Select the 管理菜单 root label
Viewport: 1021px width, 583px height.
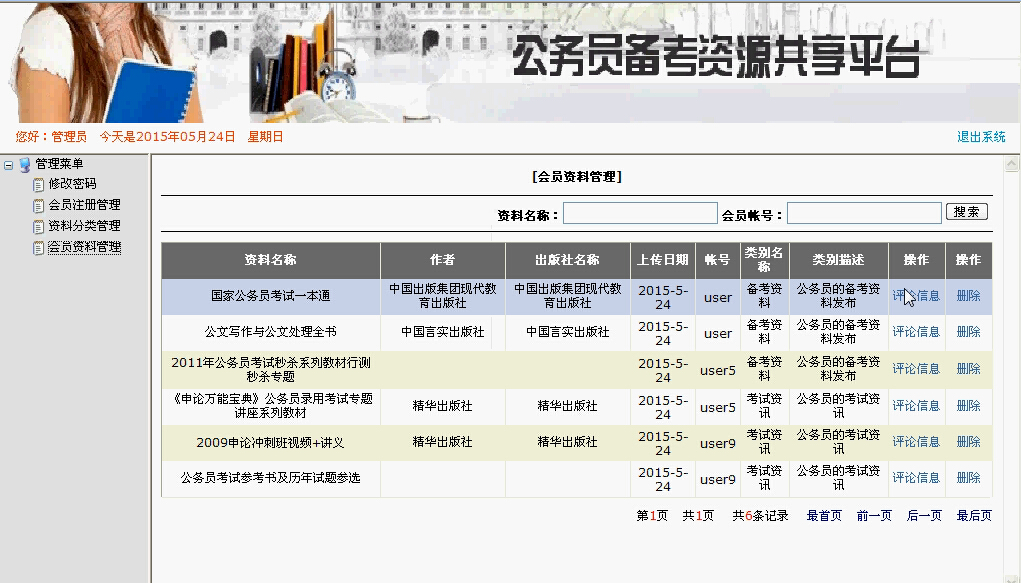click(x=59, y=164)
